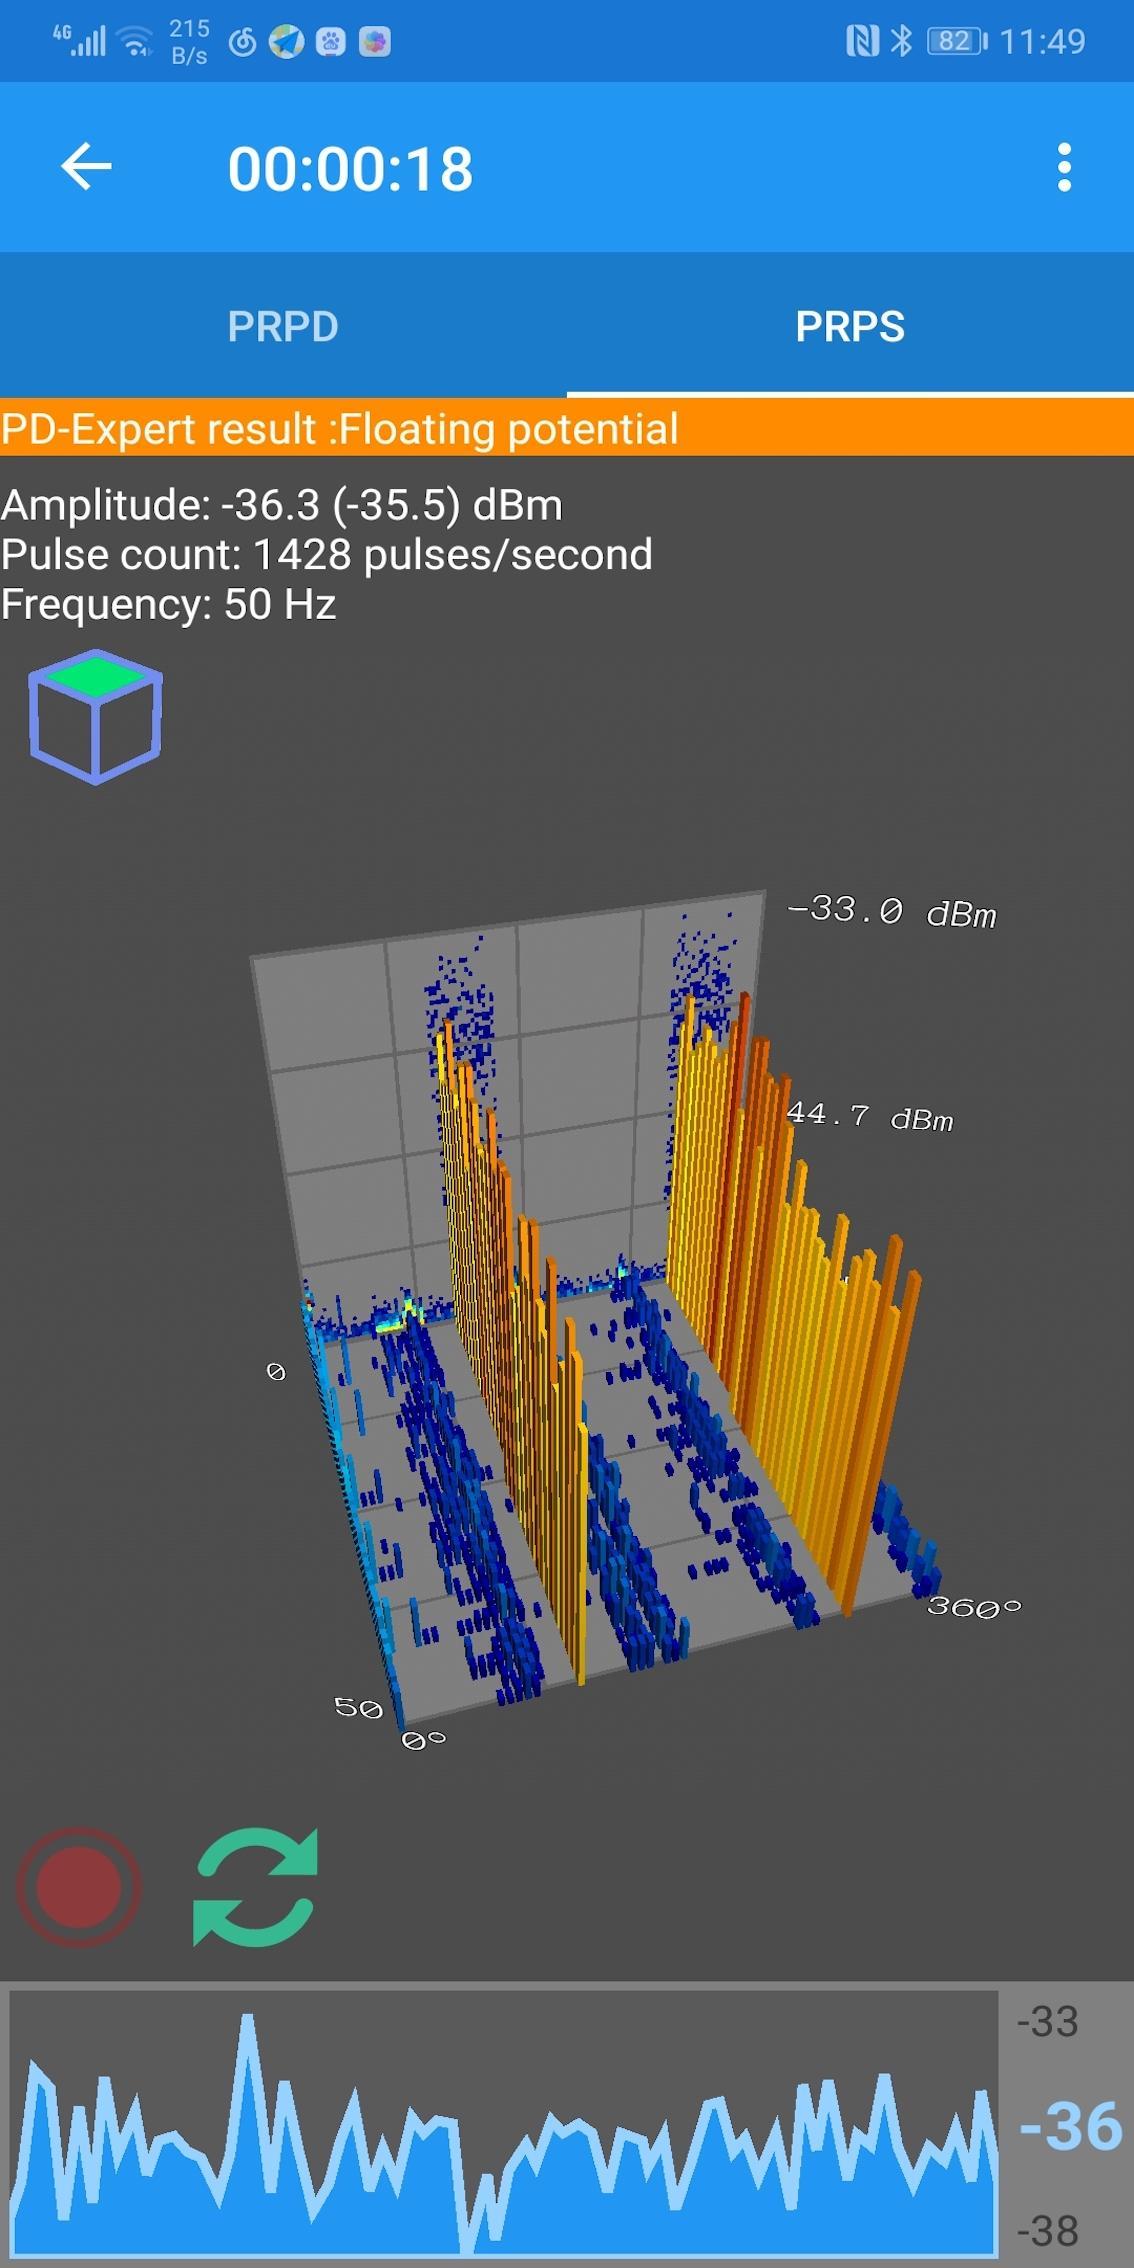Tap the blue paper plane notification icon
1134x2268 pixels.
(x=287, y=41)
